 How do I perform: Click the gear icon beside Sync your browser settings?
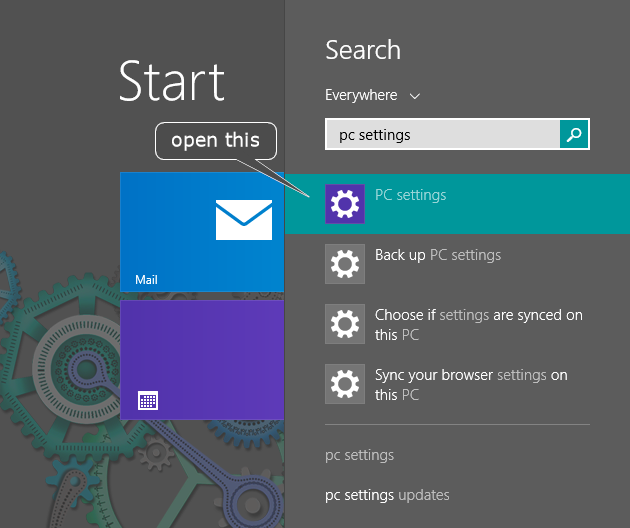point(345,384)
